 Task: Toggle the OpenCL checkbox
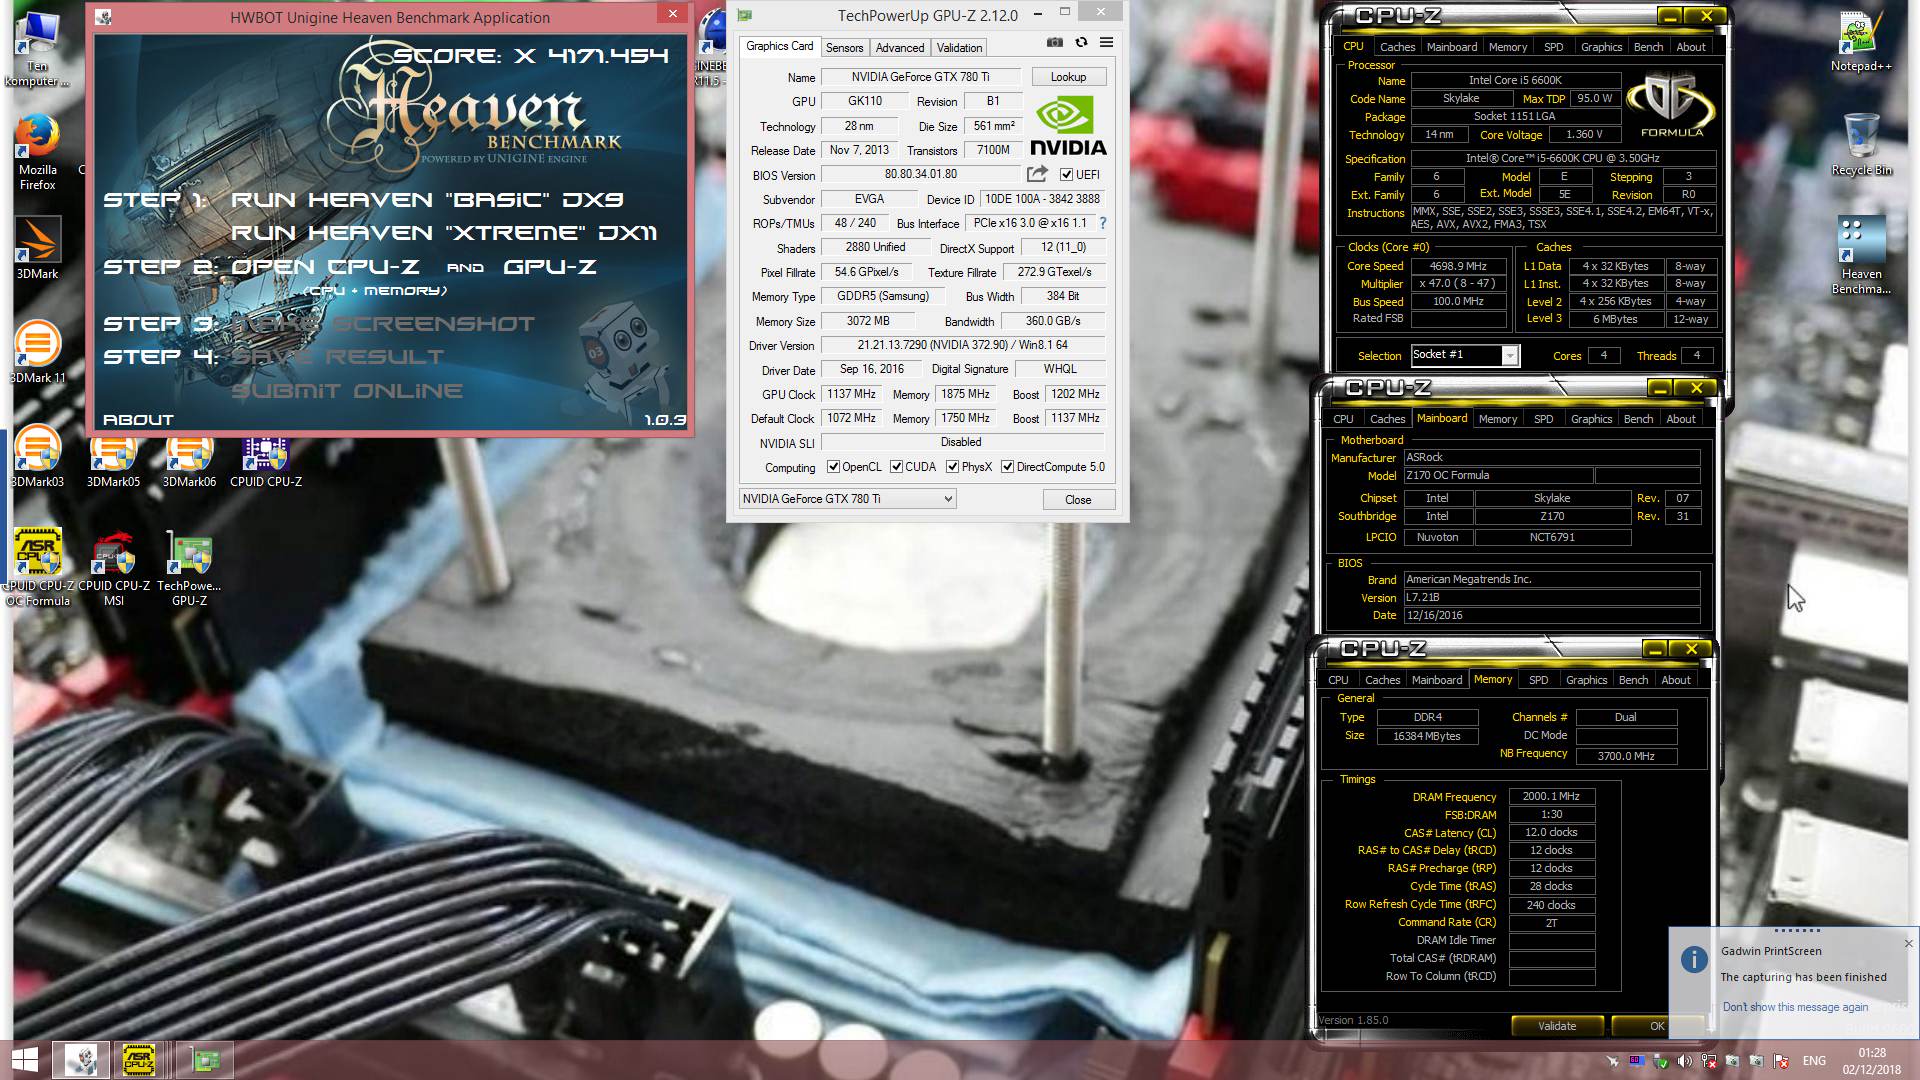(x=833, y=467)
